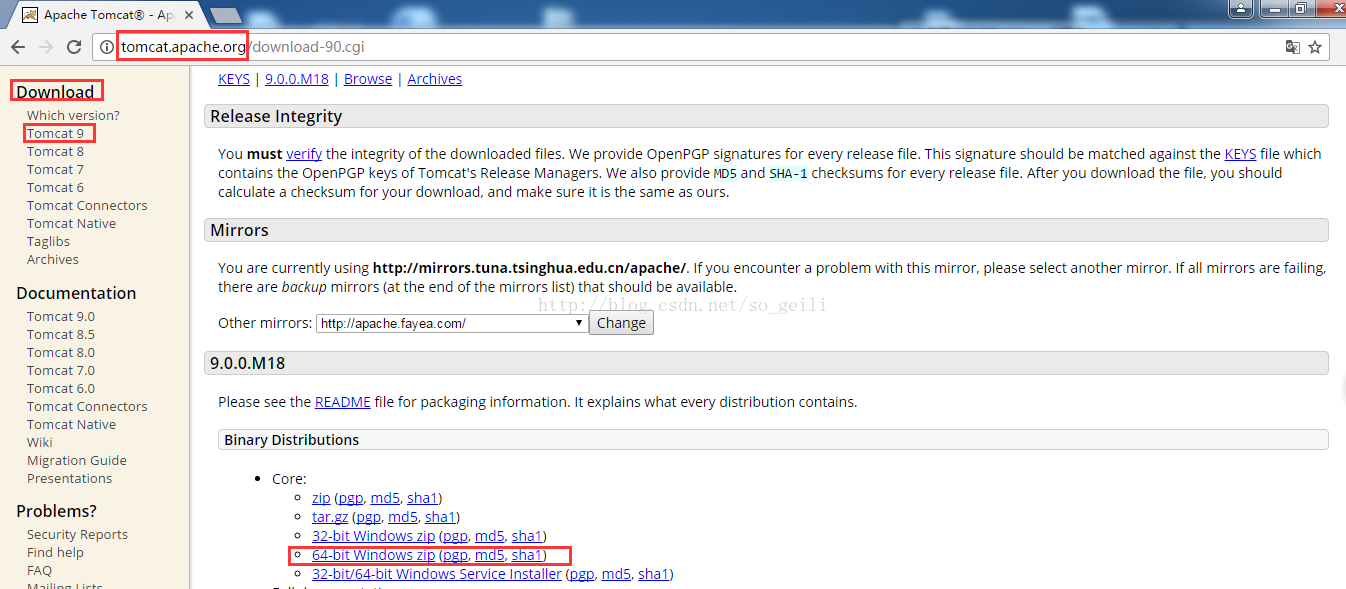Select Tomcat 6 in Download sidebar
Viewport: 1346px width, 589px height.
click(x=55, y=188)
